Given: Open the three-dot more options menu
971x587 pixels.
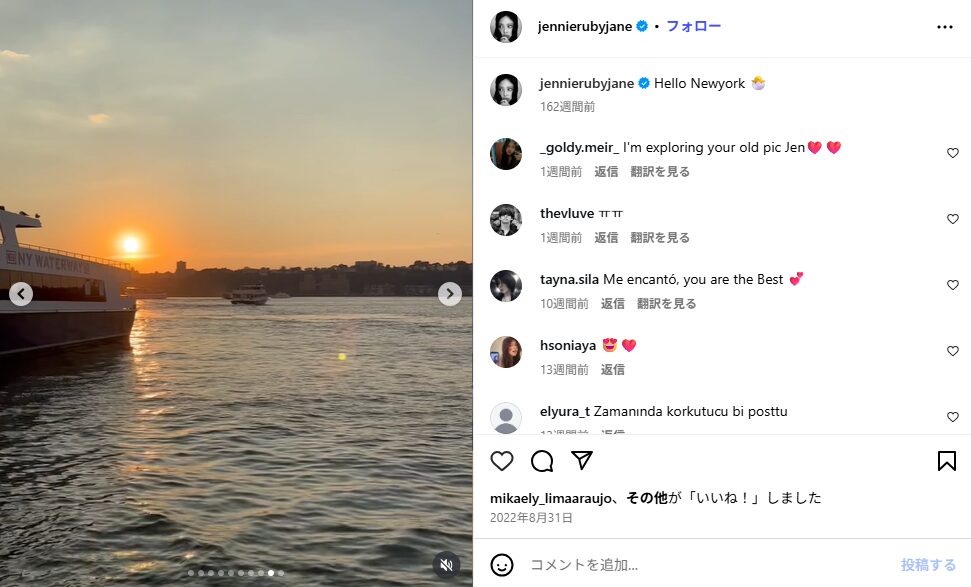Looking at the screenshot, I should pyautogui.click(x=945, y=27).
